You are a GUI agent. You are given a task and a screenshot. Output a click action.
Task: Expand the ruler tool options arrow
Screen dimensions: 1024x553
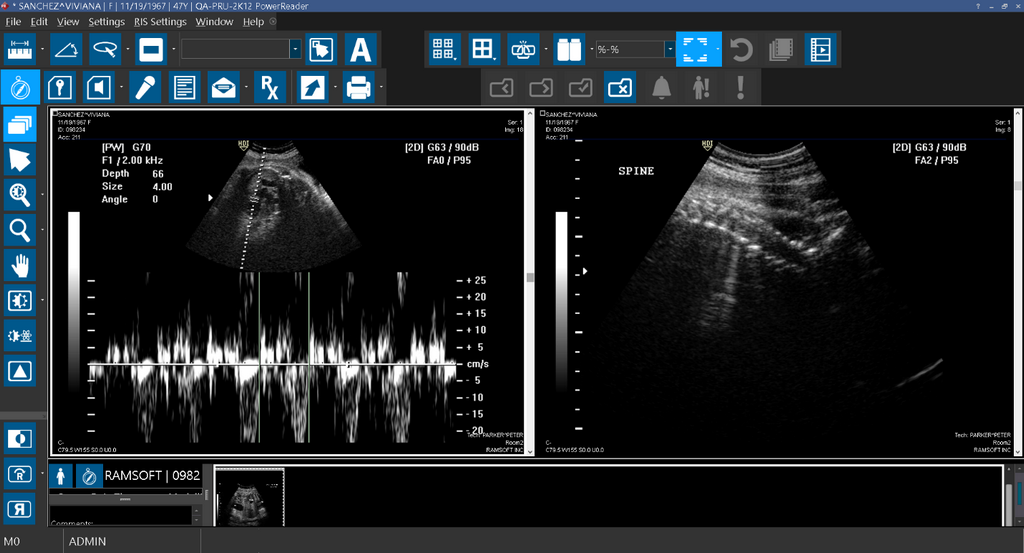(x=42, y=48)
